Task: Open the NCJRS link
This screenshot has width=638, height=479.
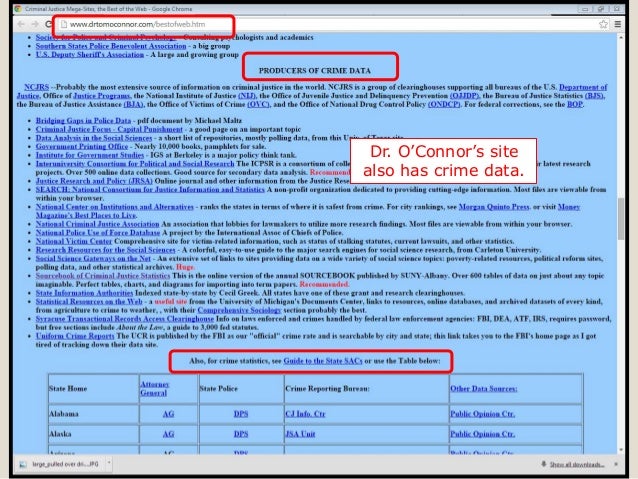Action: pos(37,87)
